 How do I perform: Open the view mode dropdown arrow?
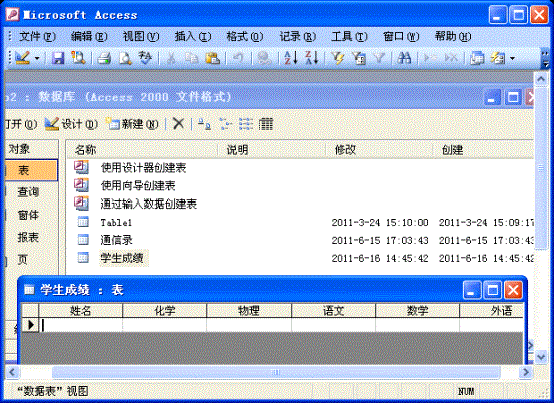37,58
